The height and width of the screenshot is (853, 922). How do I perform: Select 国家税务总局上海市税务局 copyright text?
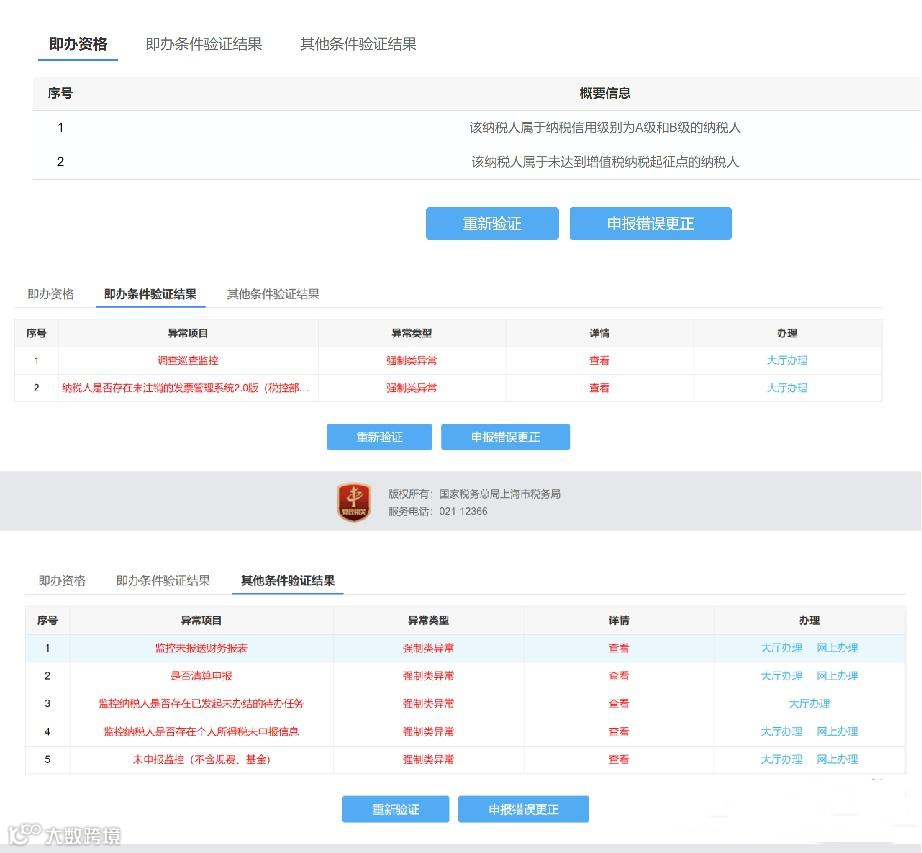500,494
